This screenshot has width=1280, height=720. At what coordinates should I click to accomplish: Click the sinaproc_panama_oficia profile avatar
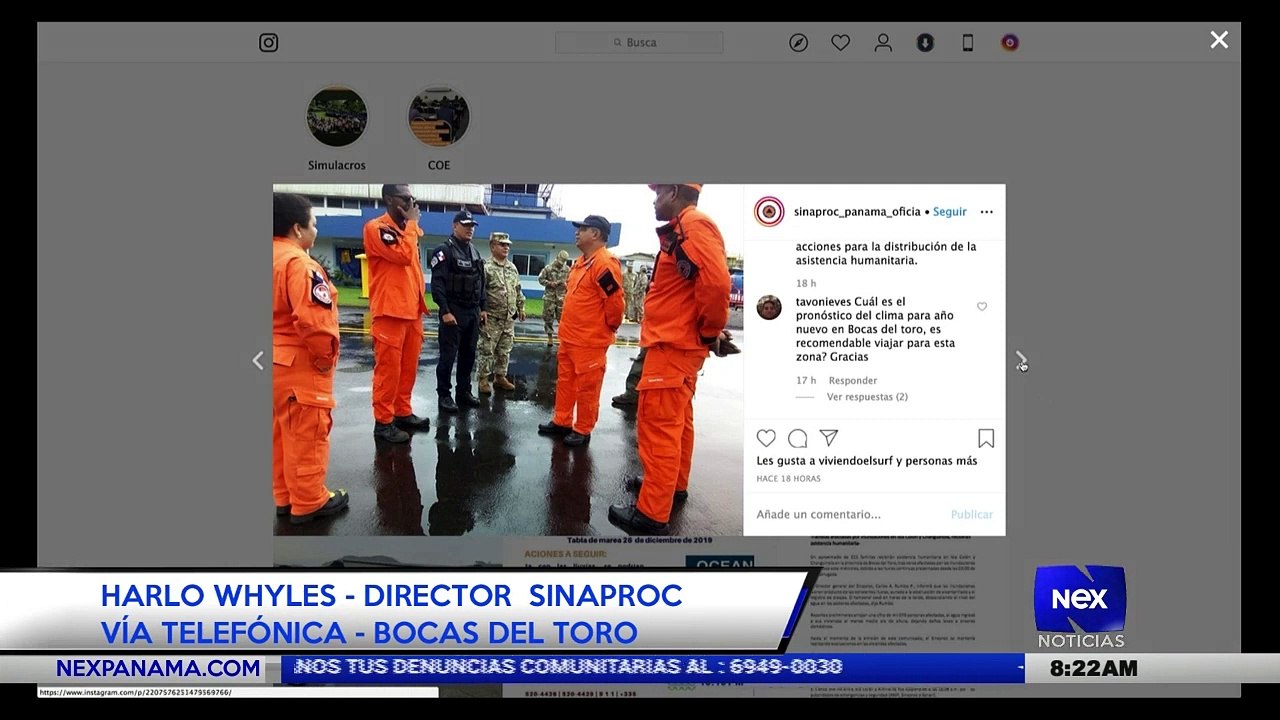point(769,212)
